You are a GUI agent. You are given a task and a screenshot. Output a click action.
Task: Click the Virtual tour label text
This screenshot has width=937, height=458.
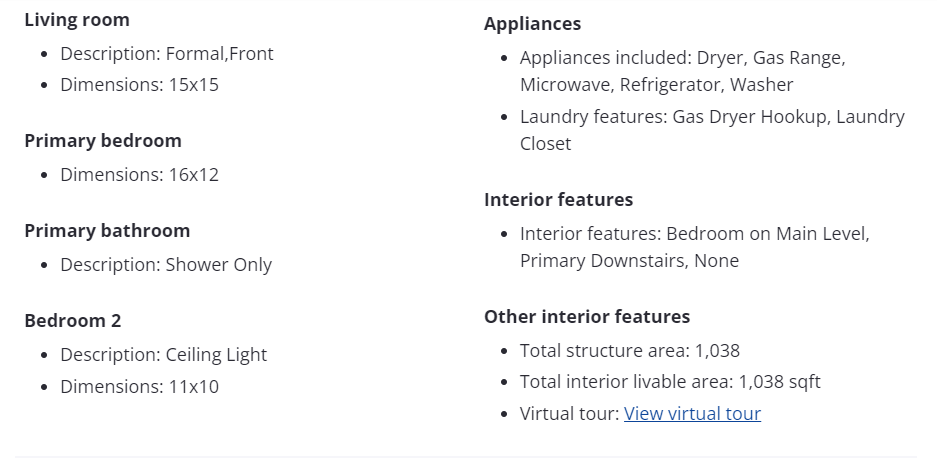click(x=570, y=414)
